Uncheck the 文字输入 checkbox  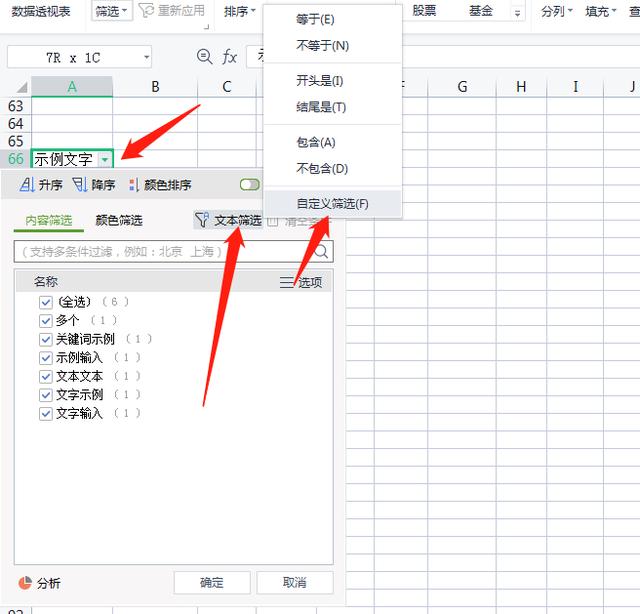coord(46,414)
